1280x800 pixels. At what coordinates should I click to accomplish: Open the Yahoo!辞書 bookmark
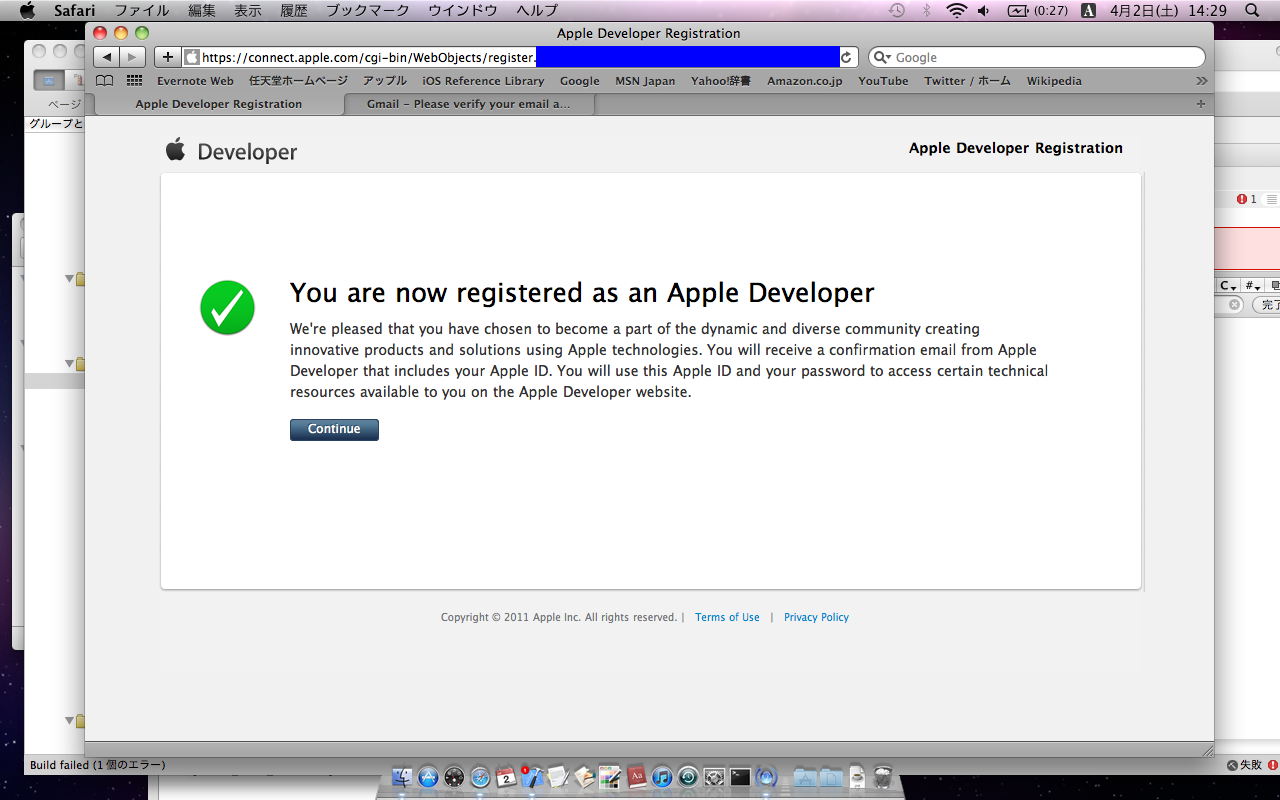click(x=721, y=81)
